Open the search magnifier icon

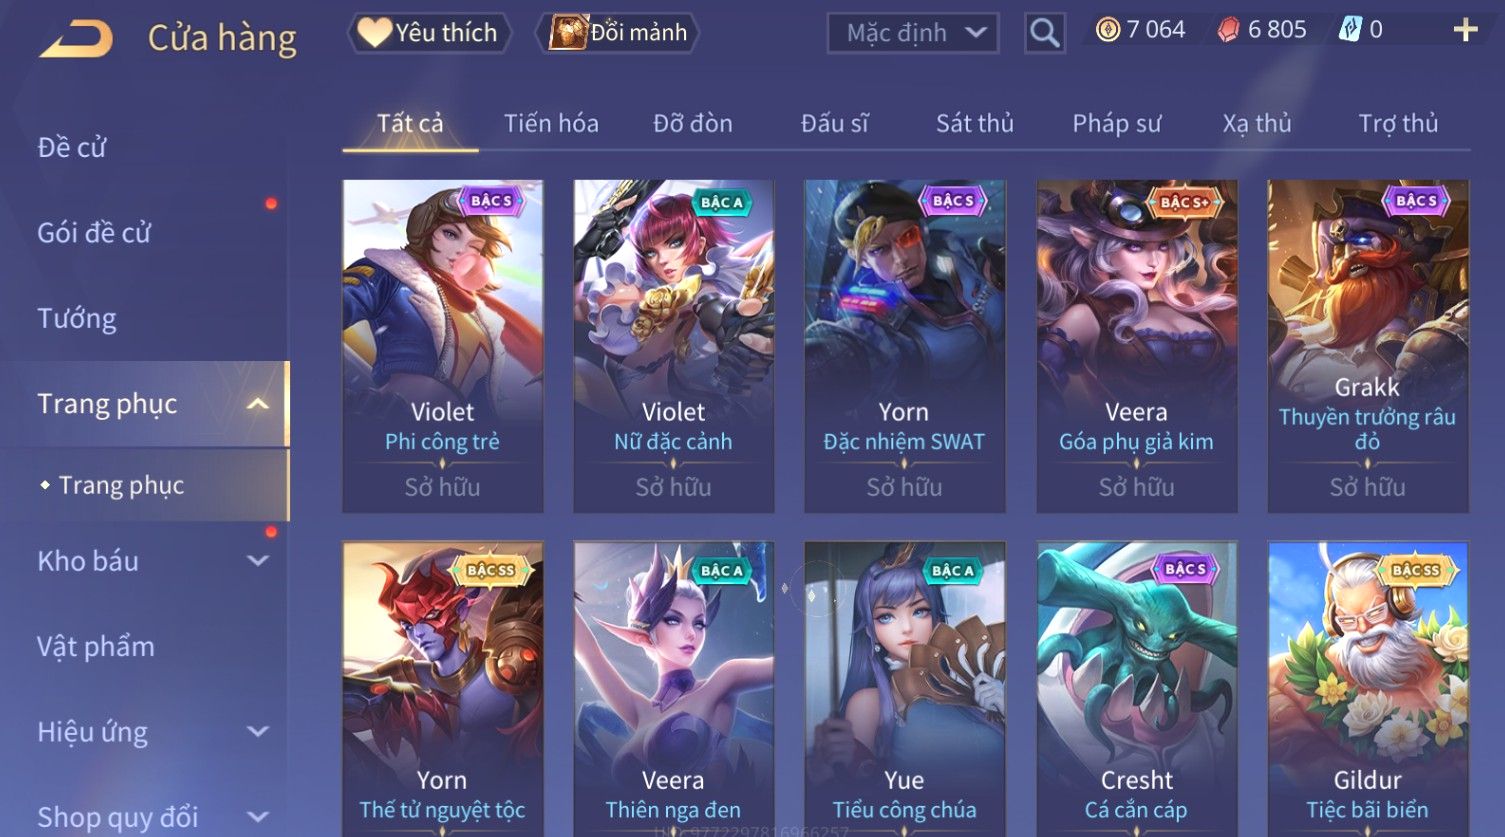tap(1044, 33)
